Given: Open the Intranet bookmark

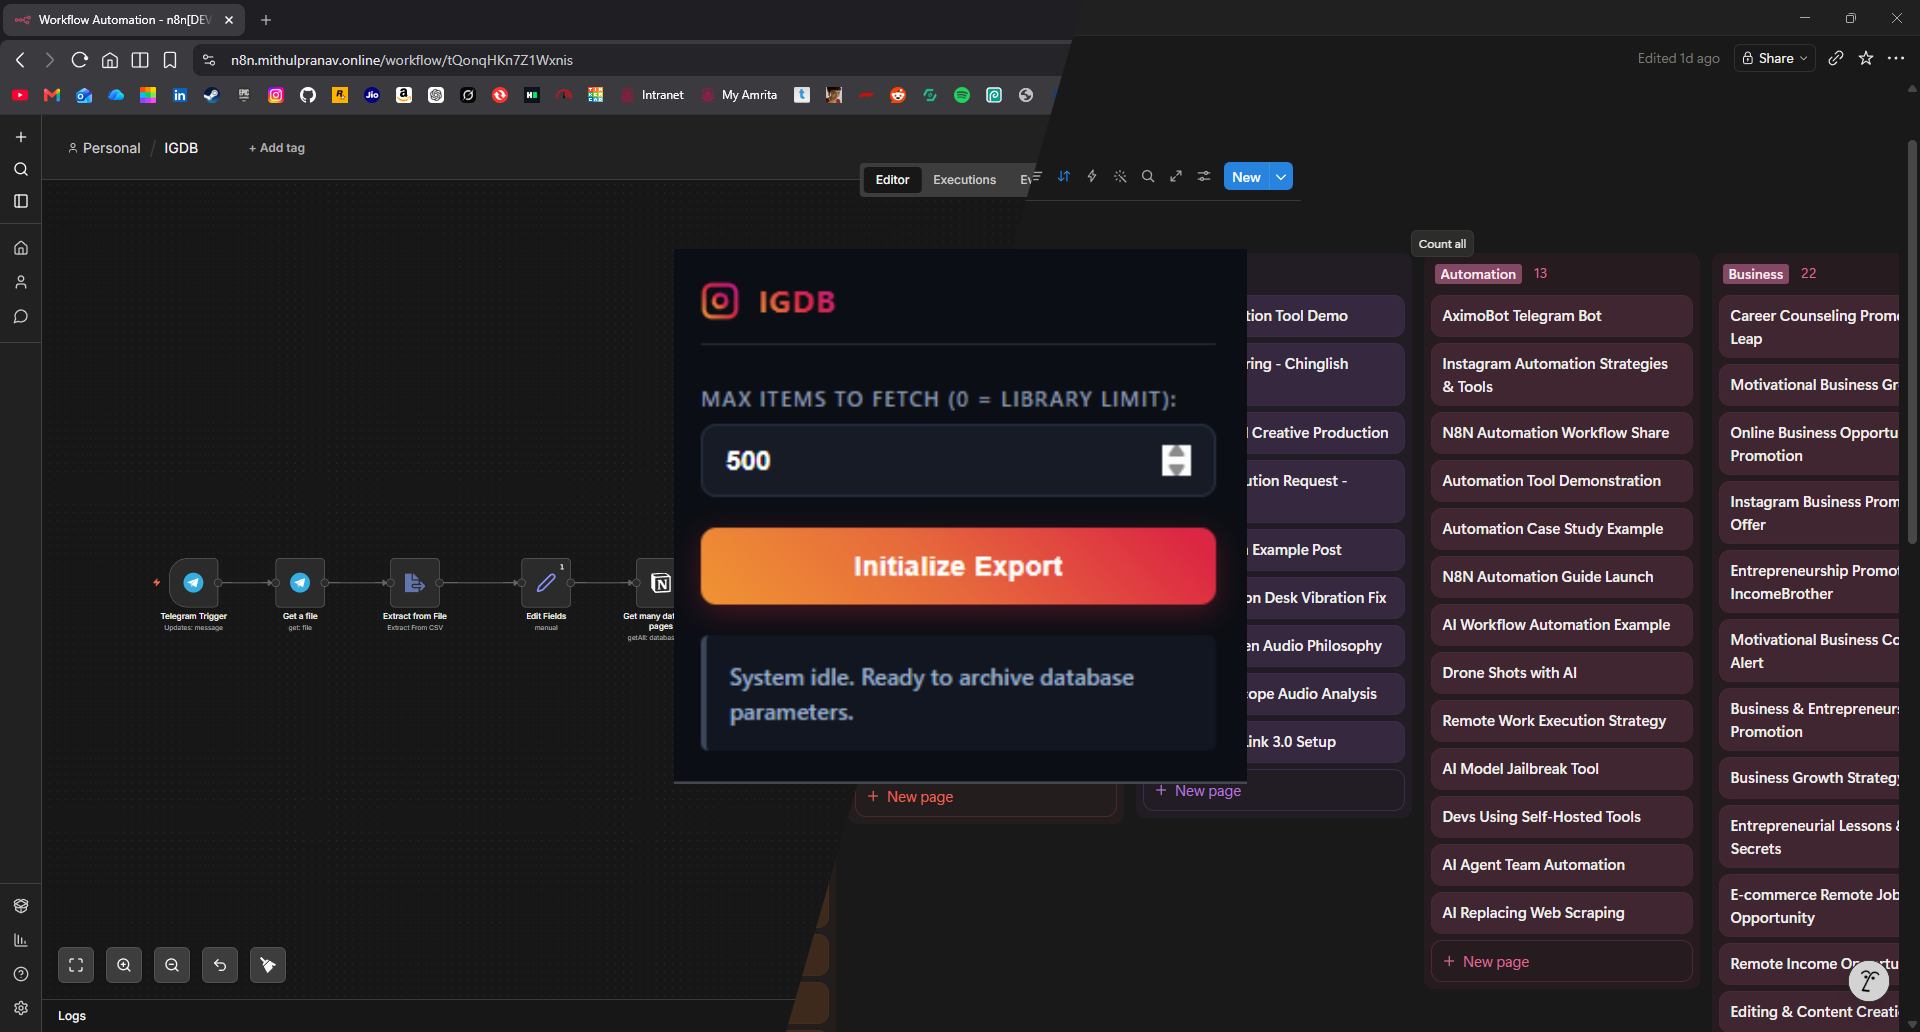Looking at the screenshot, I should pyautogui.click(x=653, y=95).
